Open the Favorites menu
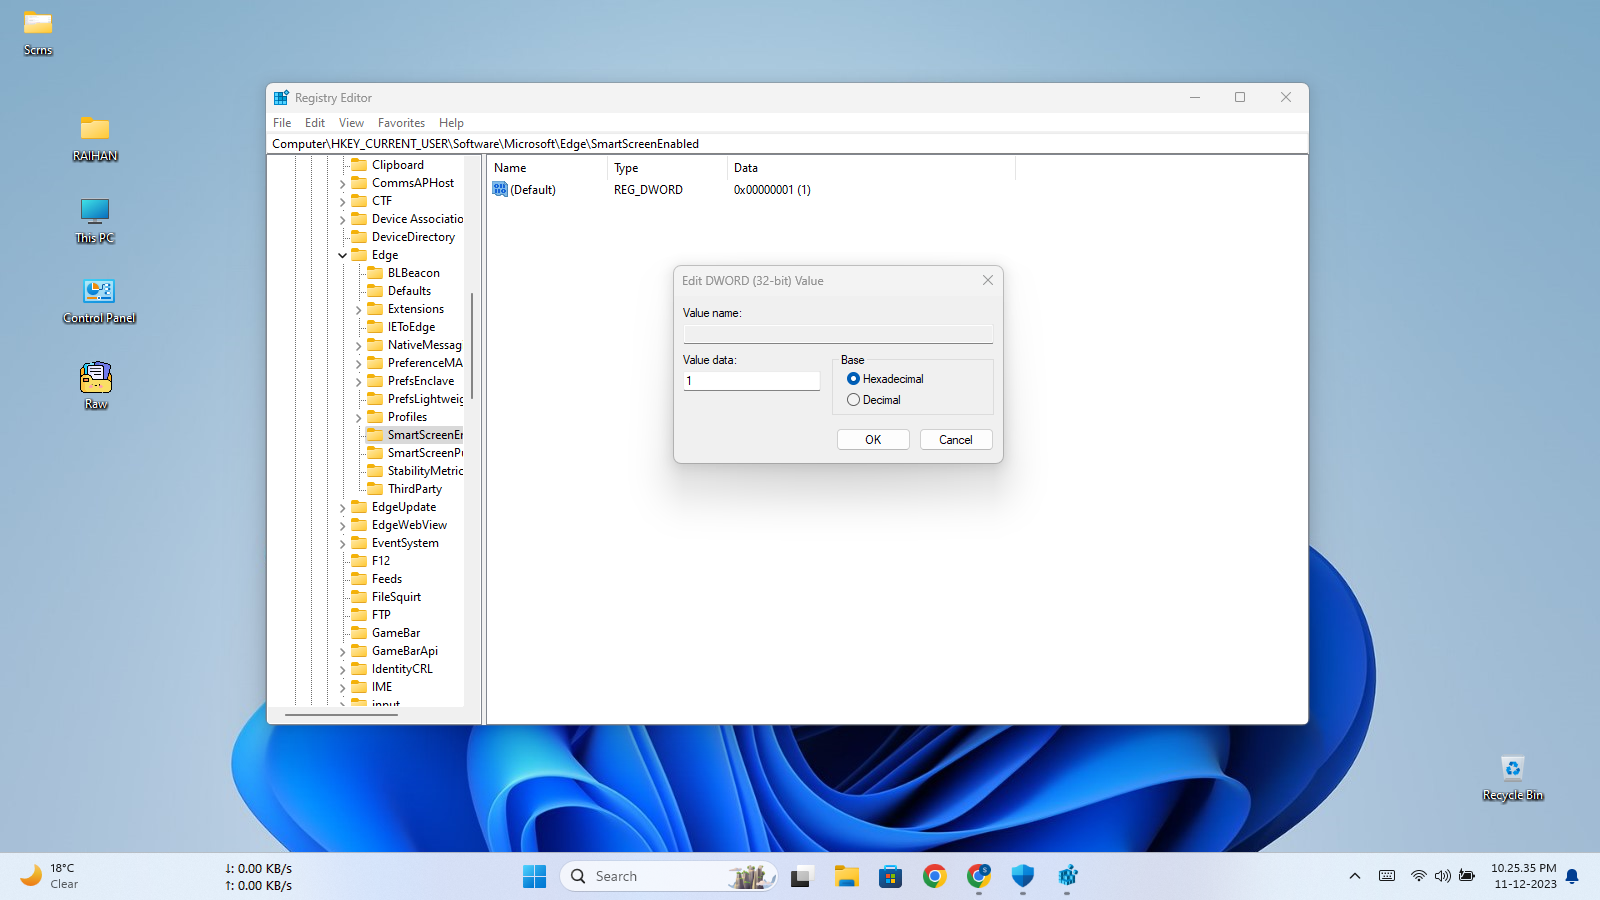 [401, 123]
